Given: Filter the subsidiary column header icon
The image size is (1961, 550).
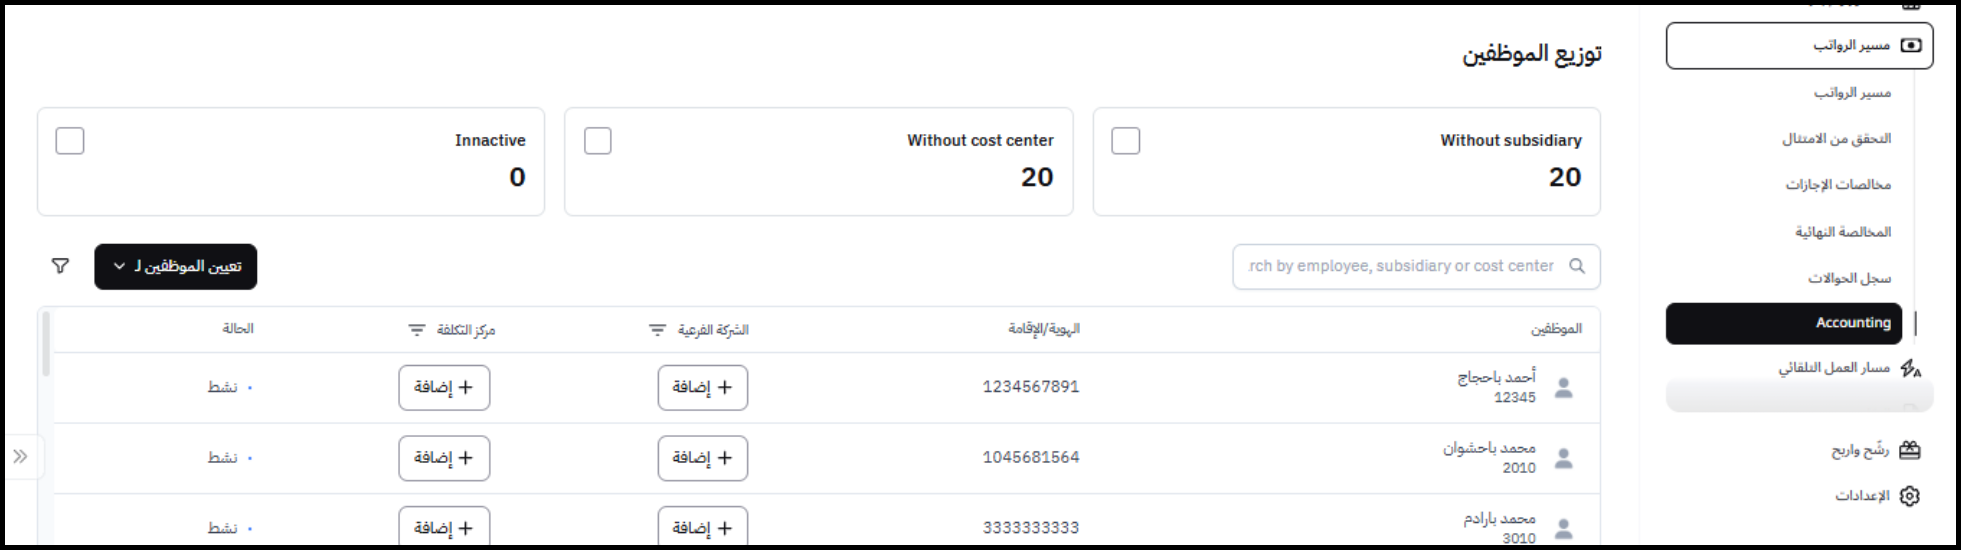Looking at the screenshot, I should [657, 330].
